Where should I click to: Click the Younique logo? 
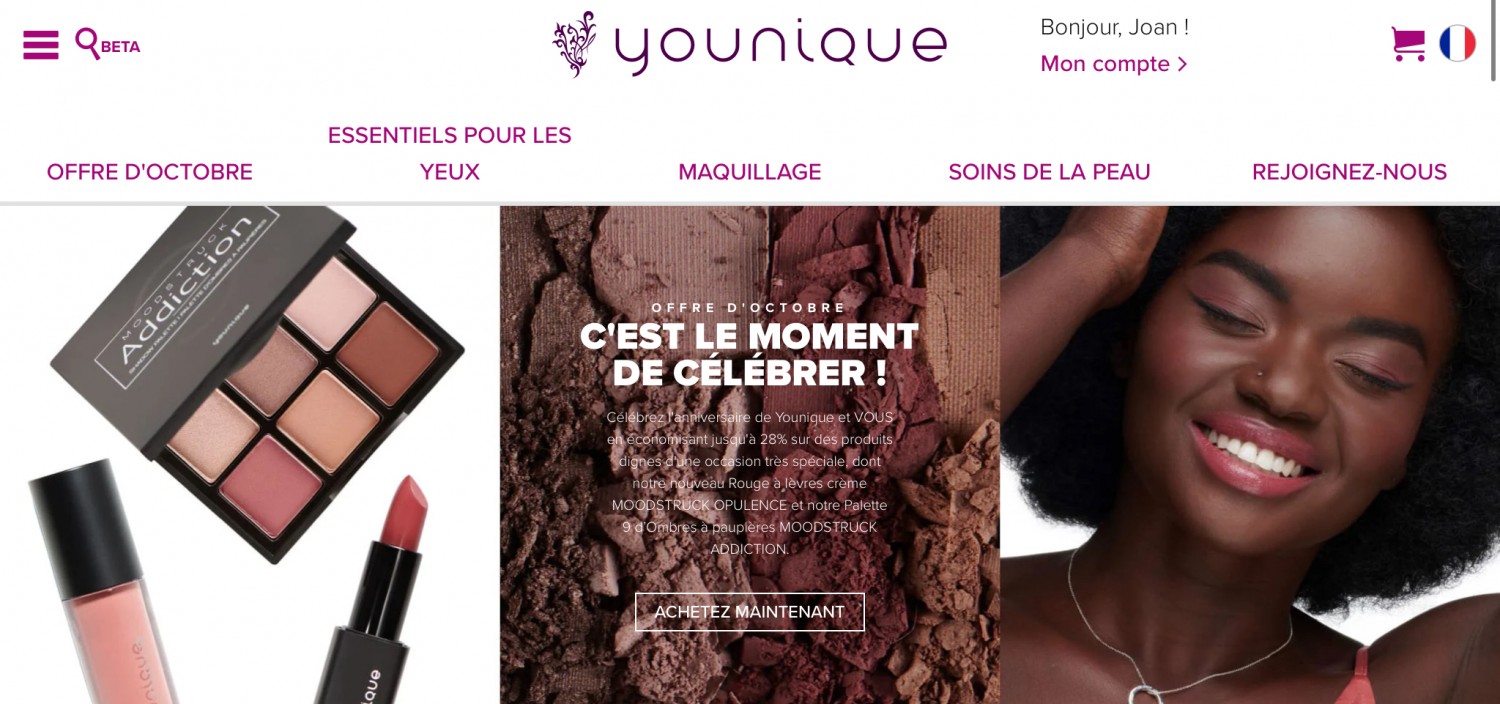(750, 44)
